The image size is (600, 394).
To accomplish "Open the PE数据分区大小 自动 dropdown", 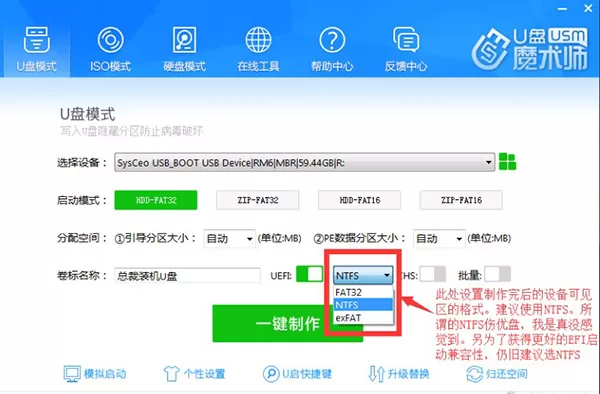I will tap(439, 239).
